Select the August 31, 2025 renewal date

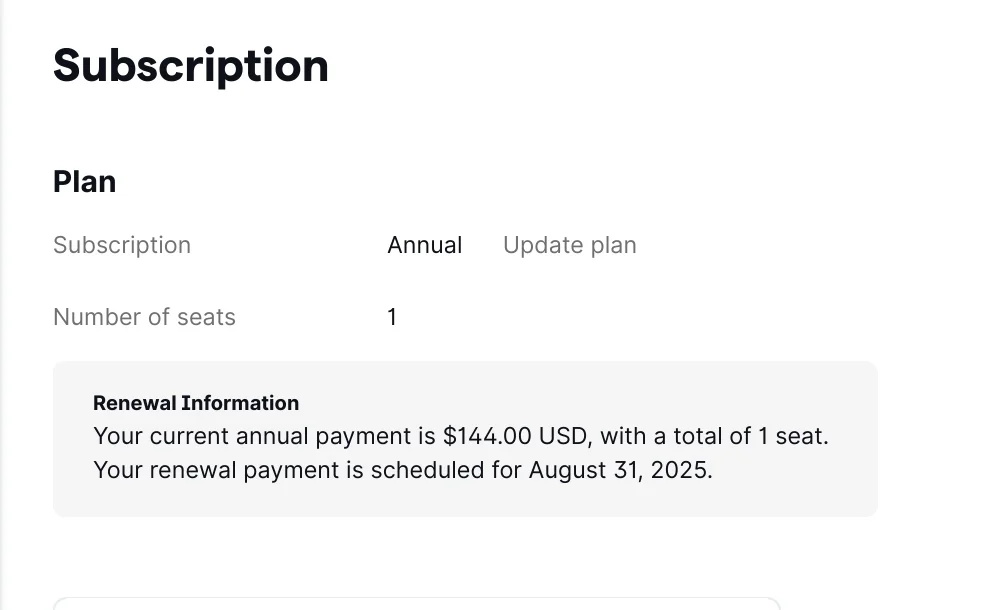pos(621,470)
